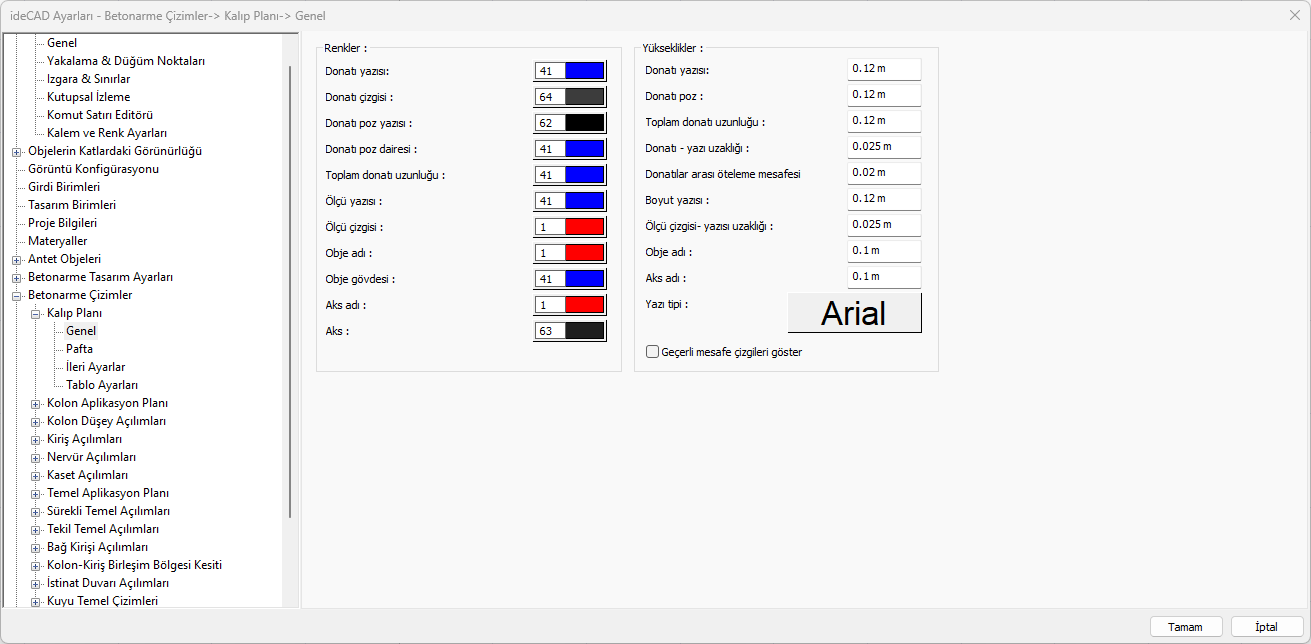Click Obje adı height input field
Screen dimensions: 1311x644
[x=884, y=251]
